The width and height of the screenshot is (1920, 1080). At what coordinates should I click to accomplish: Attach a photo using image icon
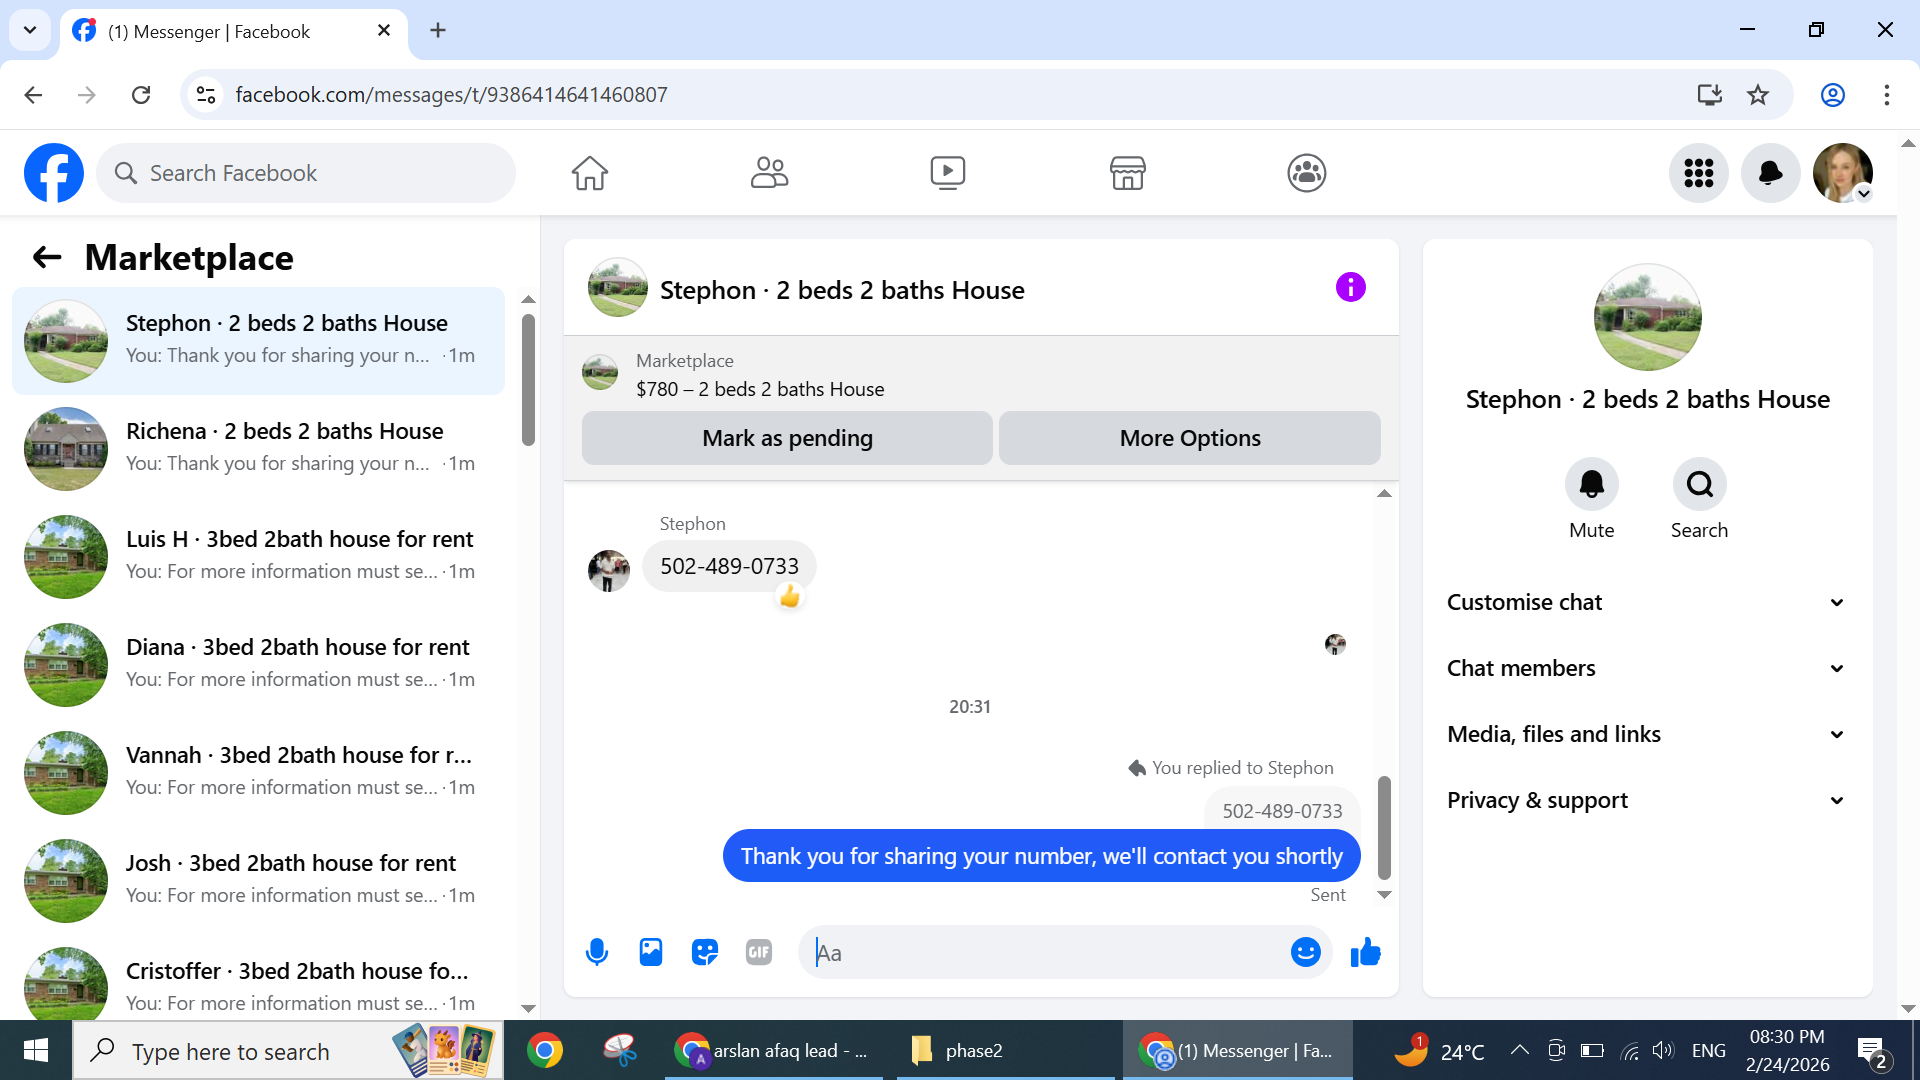651,952
